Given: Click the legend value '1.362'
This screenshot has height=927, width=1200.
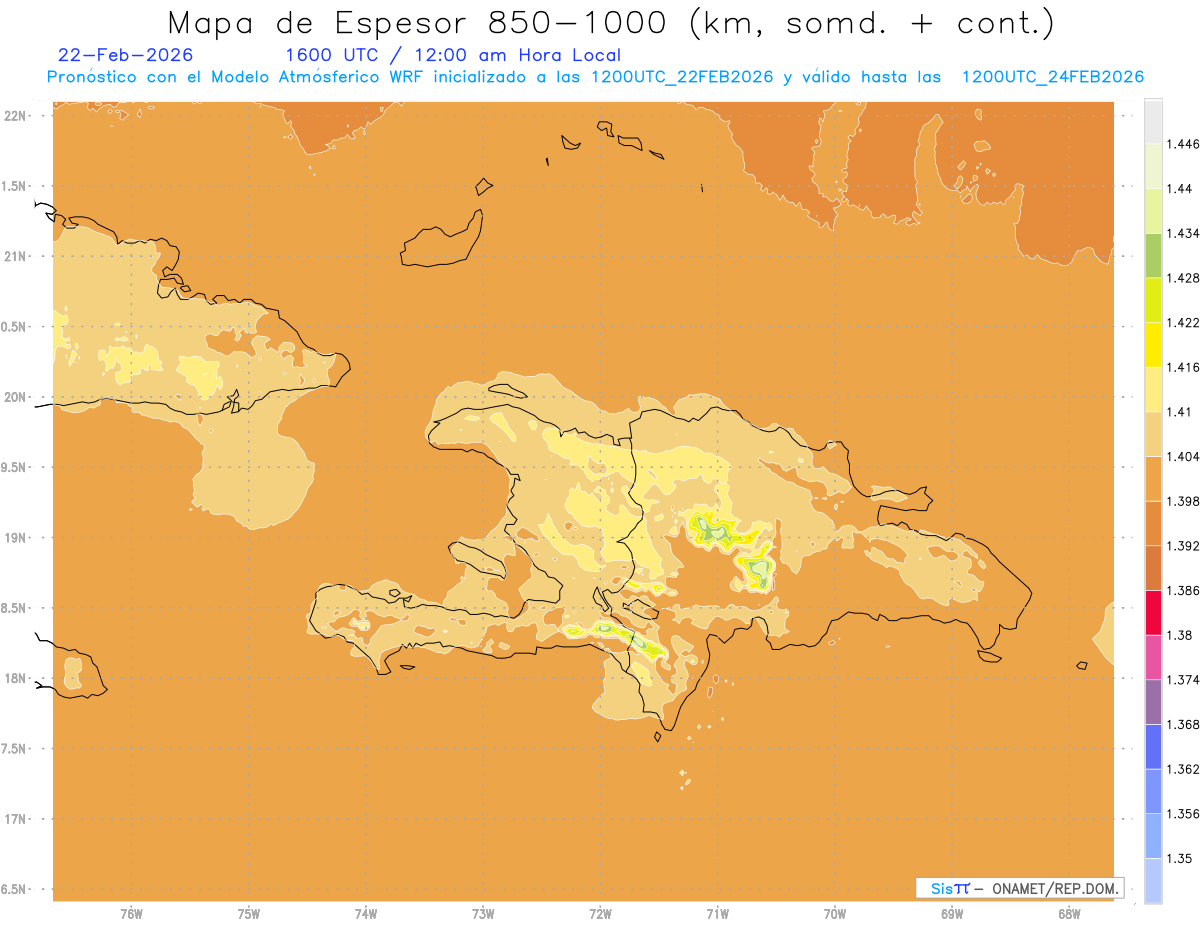Looking at the screenshot, I should [1185, 769].
